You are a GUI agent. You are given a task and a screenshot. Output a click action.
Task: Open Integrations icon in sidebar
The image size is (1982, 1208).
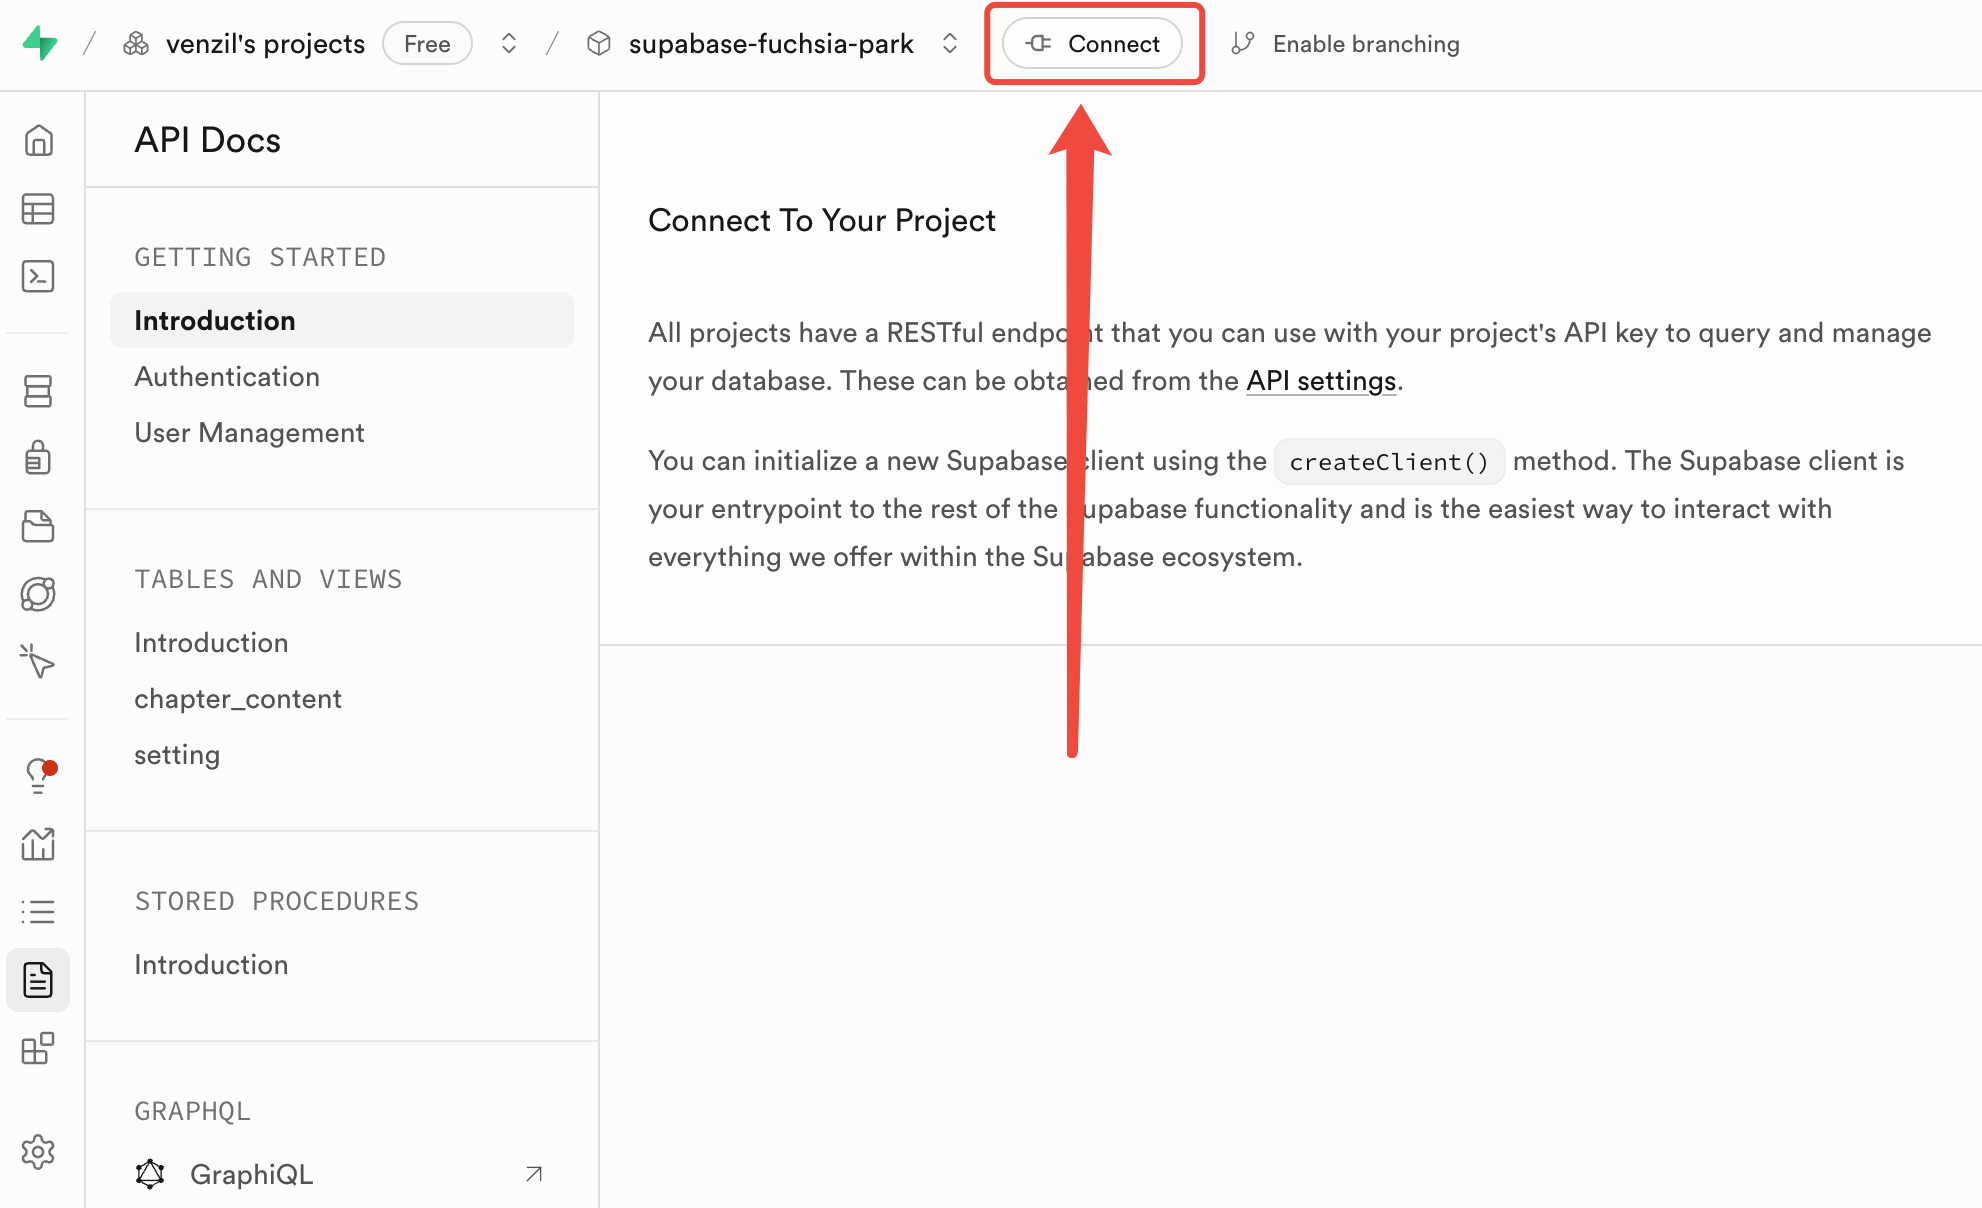pos(38,1048)
